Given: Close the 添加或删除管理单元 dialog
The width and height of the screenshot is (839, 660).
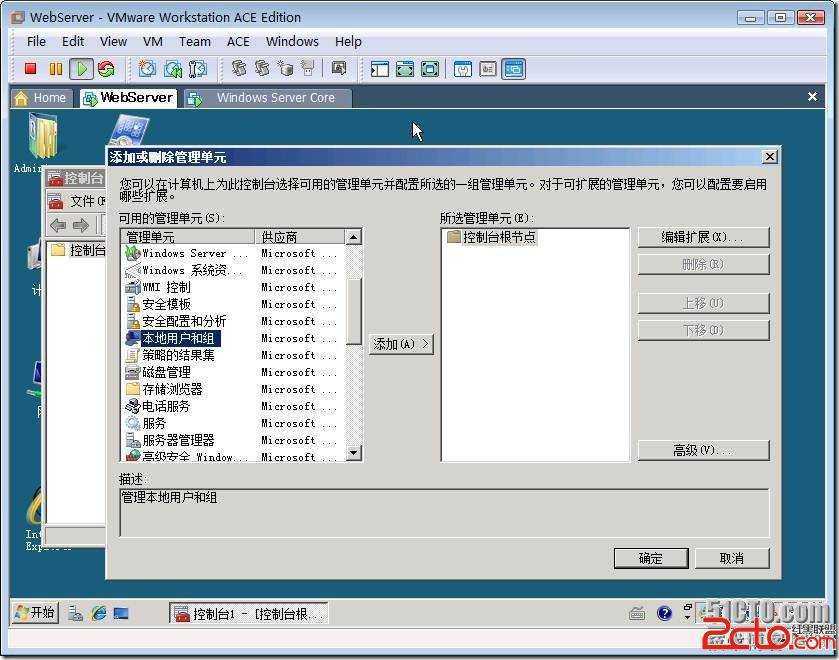Looking at the screenshot, I should point(769,156).
